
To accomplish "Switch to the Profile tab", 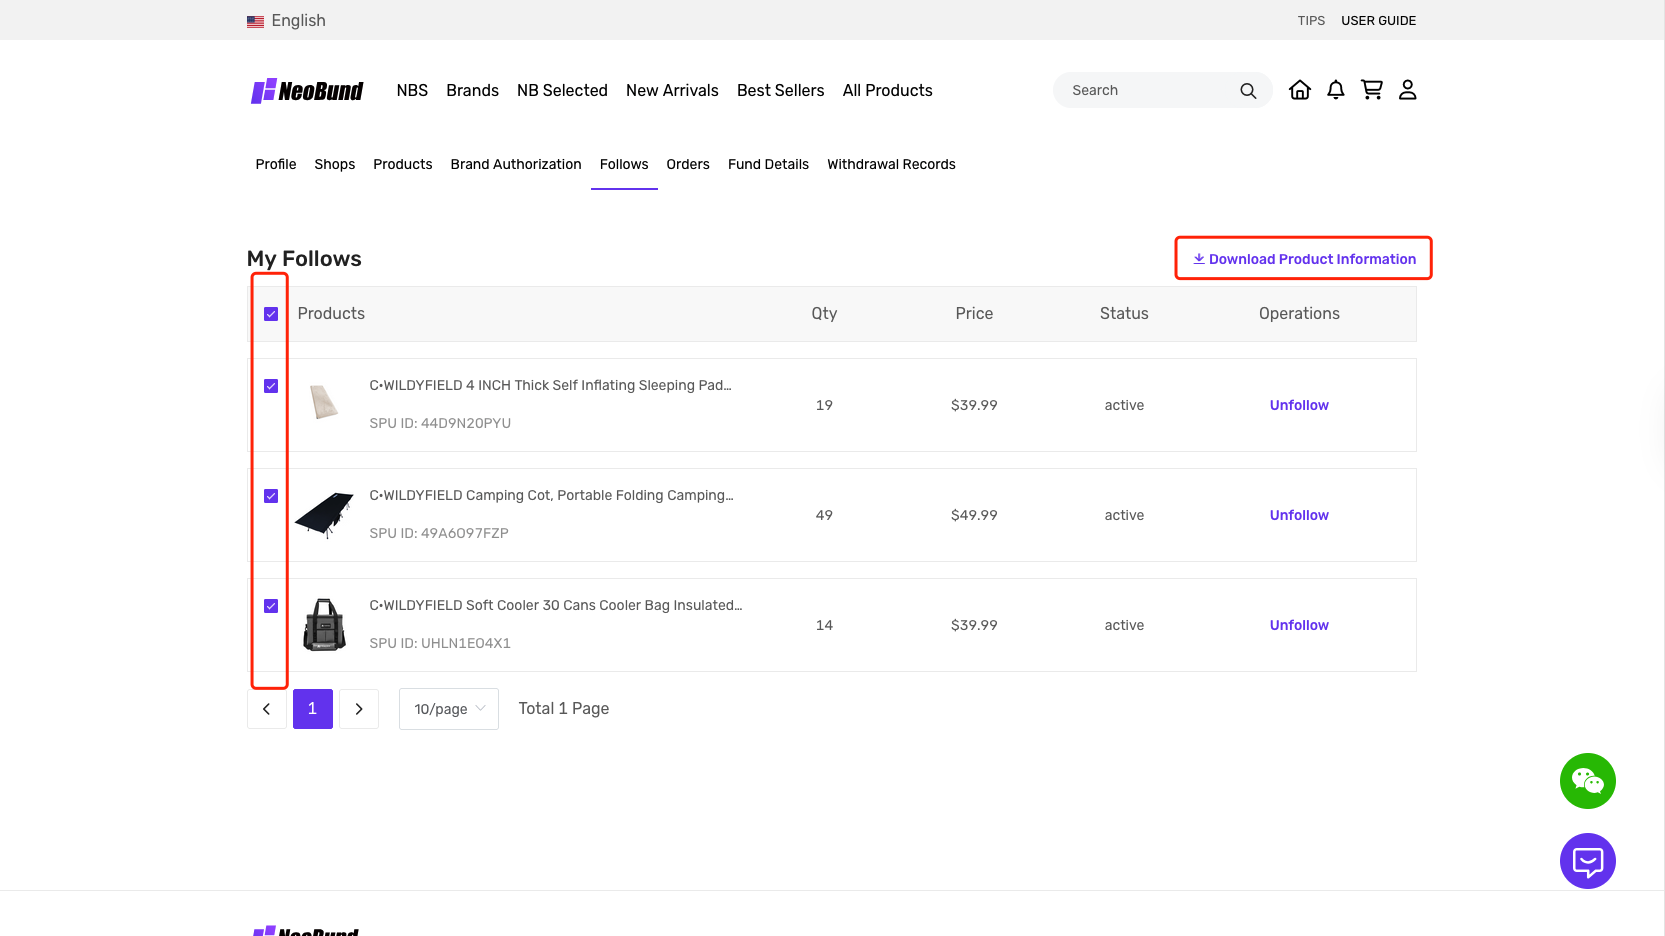I will tap(276, 164).
